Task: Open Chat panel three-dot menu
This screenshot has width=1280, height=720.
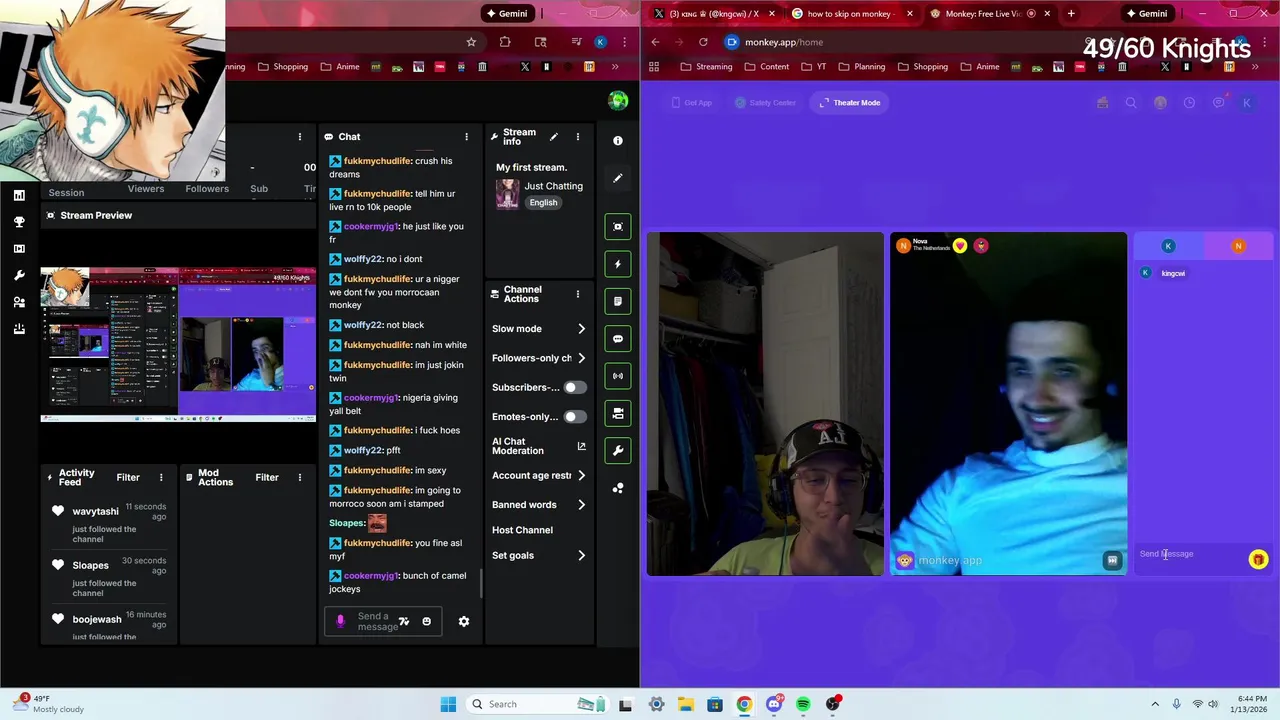Action: [466, 137]
